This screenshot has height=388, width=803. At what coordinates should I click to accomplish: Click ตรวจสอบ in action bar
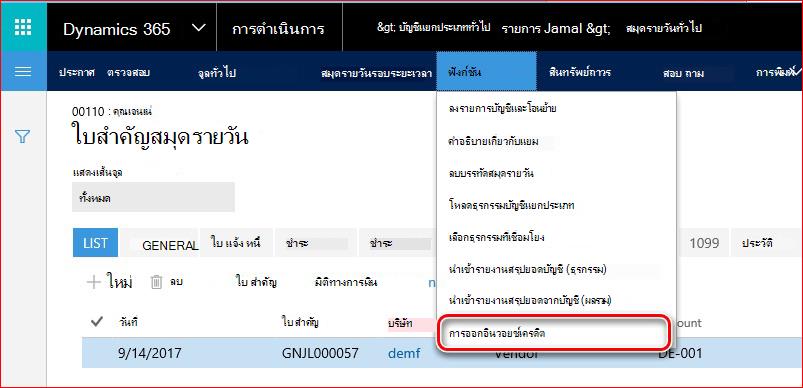click(x=129, y=72)
